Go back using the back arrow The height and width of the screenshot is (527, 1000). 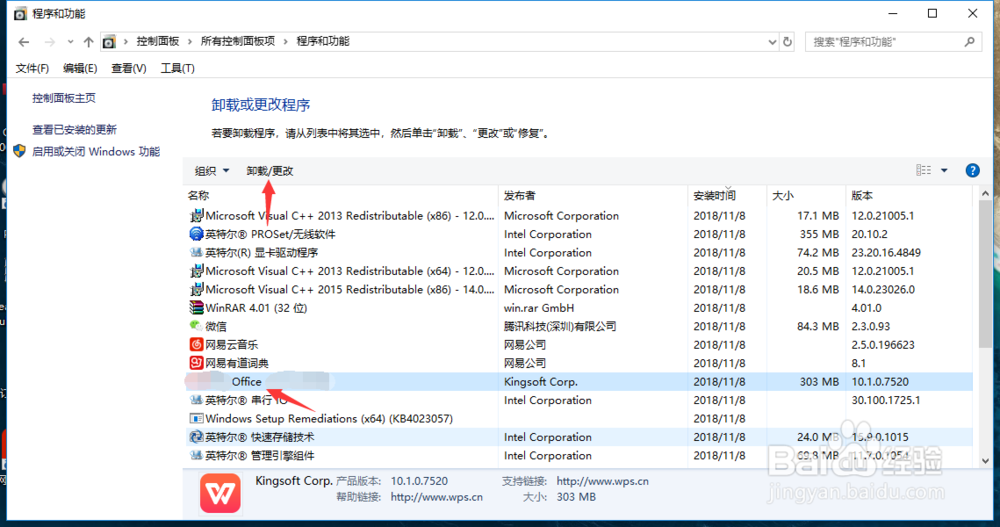(24, 42)
